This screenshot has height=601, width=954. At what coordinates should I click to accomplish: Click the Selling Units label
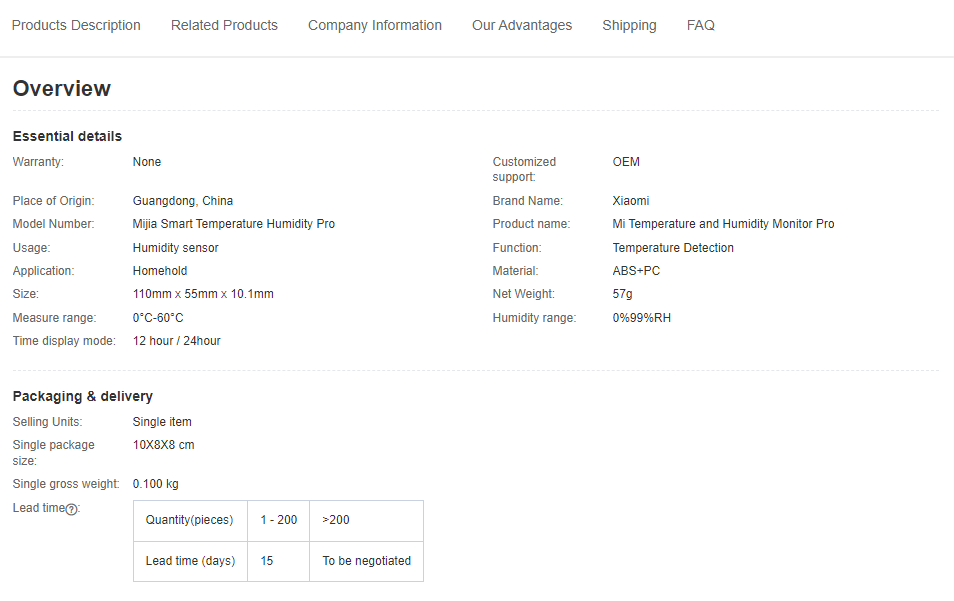pos(47,422)
